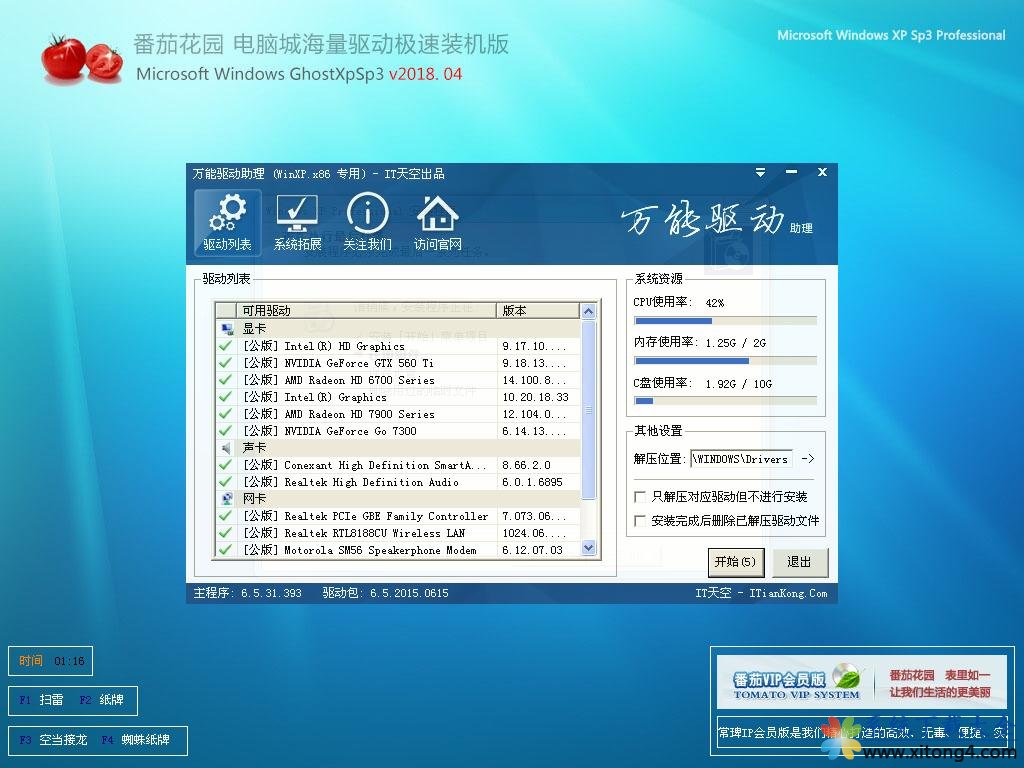Enable 安装完成后删除已解压驱动文件 checkbox
Viewport: 1024px width, 768px height.
pyautogui.click(x=640, y=521)
